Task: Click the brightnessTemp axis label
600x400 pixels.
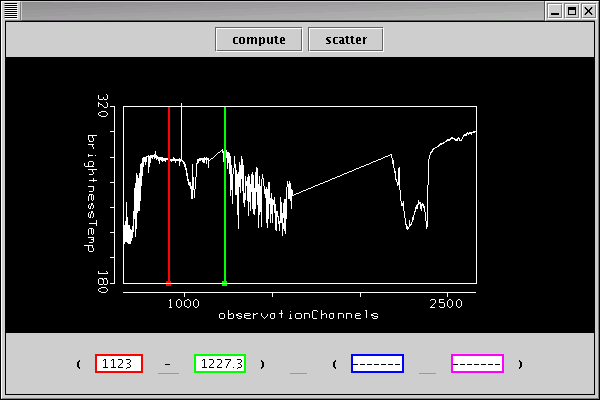Action: (90, 193)
